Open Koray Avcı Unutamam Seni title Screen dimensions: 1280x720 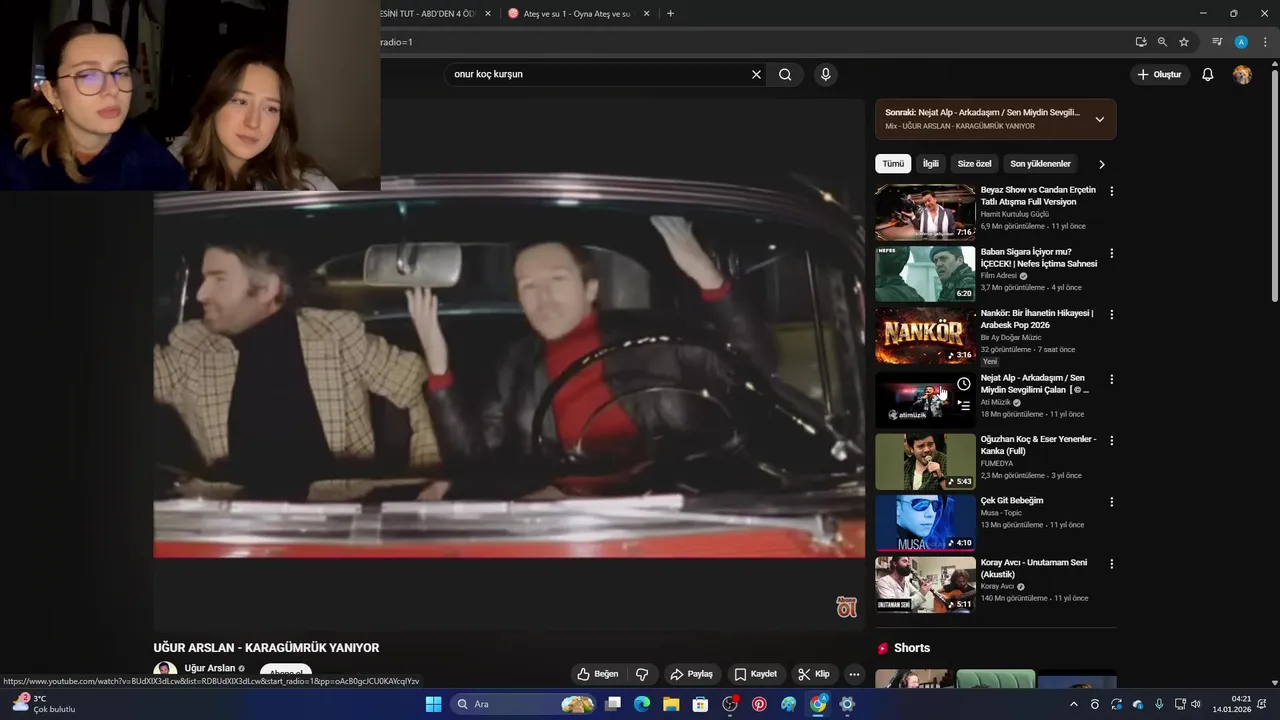click(1033, 568)
